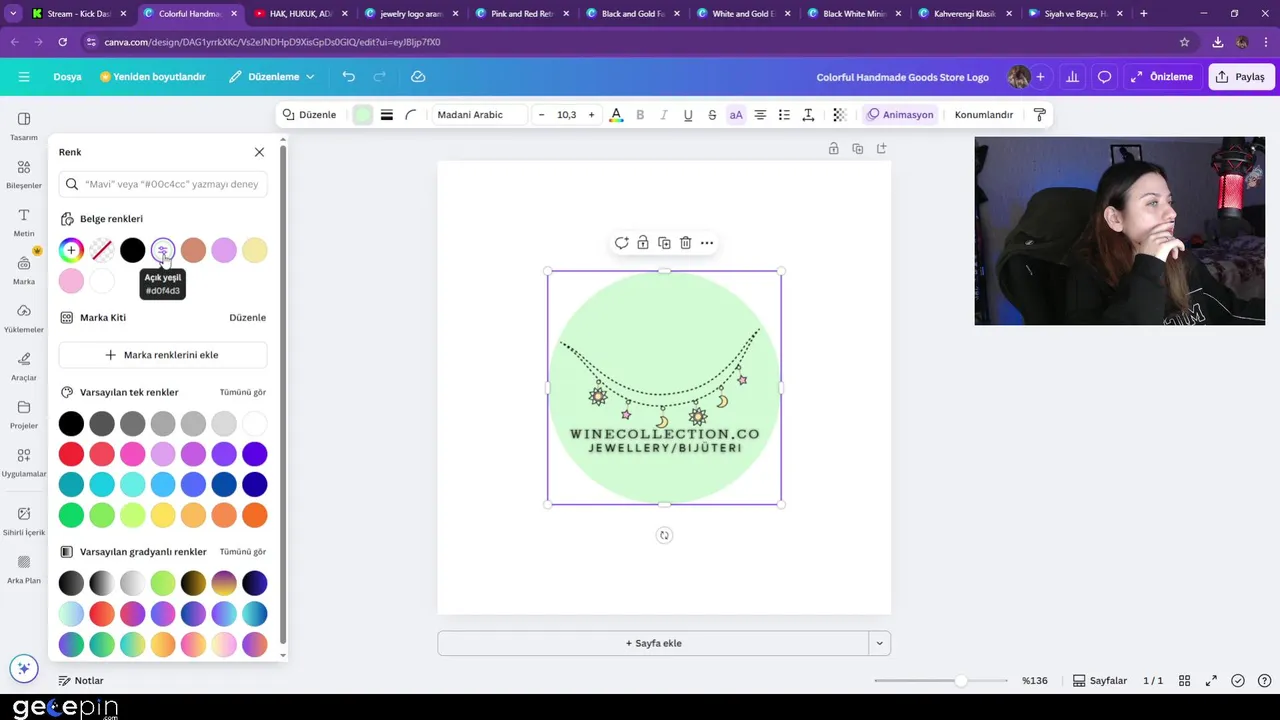Delete the selected element with trash icon
This screenshot has height=720, width=1280.
(x=685, y=243)
